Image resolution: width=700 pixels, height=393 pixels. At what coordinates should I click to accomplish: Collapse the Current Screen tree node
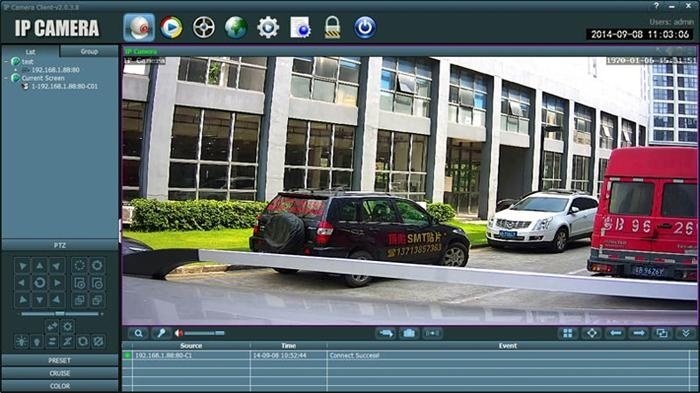[7, 78]
